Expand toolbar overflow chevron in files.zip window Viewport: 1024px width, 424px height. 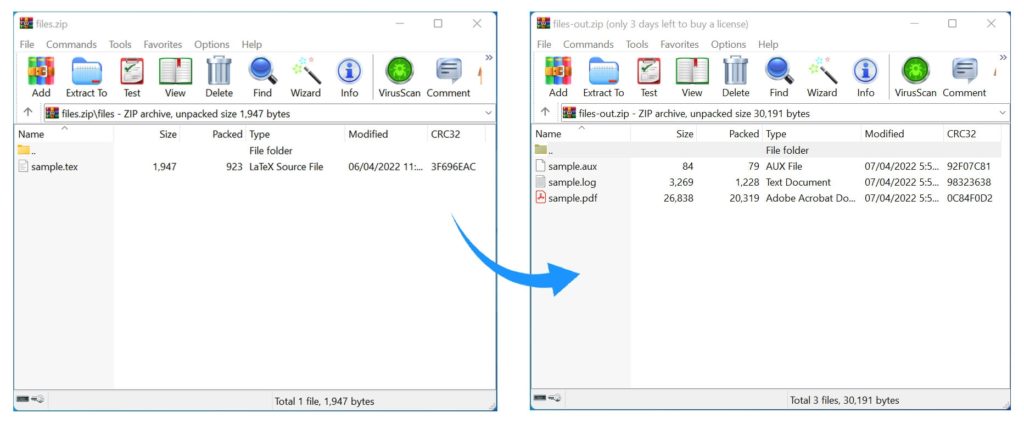point(488,57)
